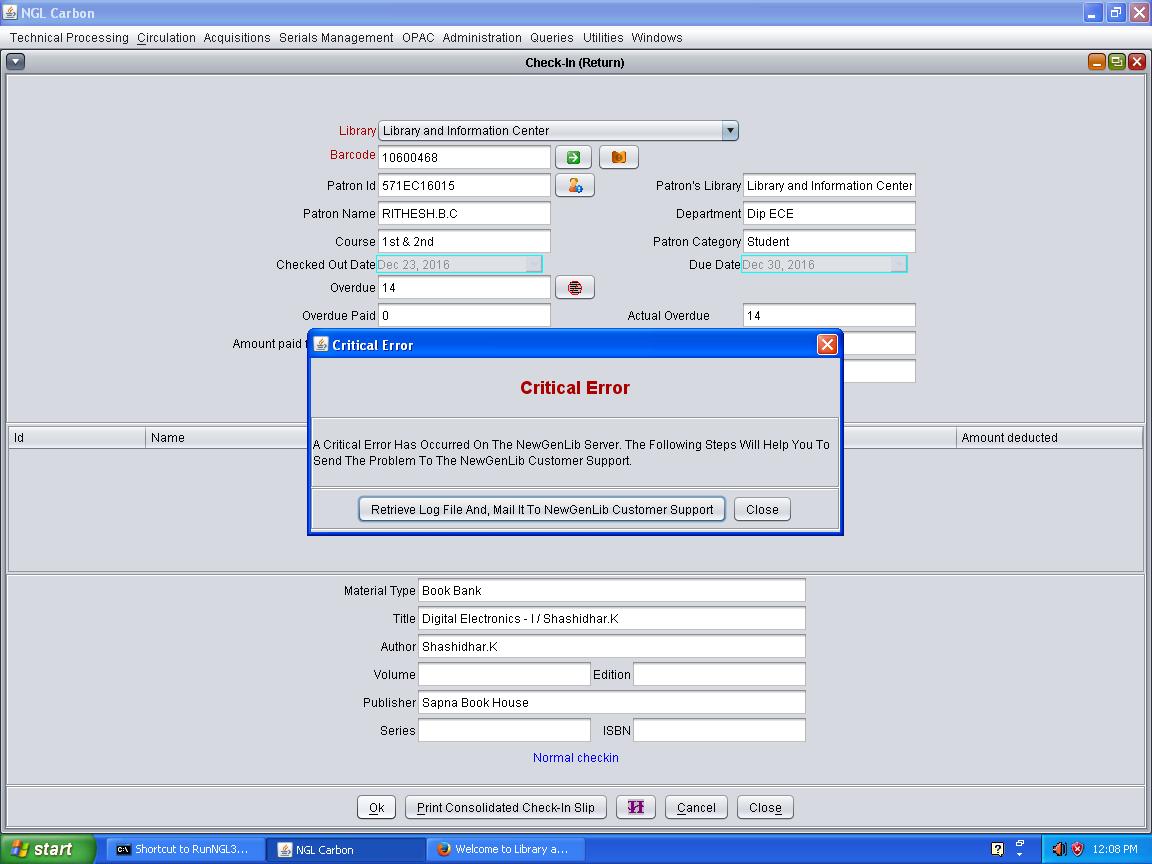Screen dimensions: 1152x864
Task: Expand the Library dropdown list
Action: click(x=730, y=131)
